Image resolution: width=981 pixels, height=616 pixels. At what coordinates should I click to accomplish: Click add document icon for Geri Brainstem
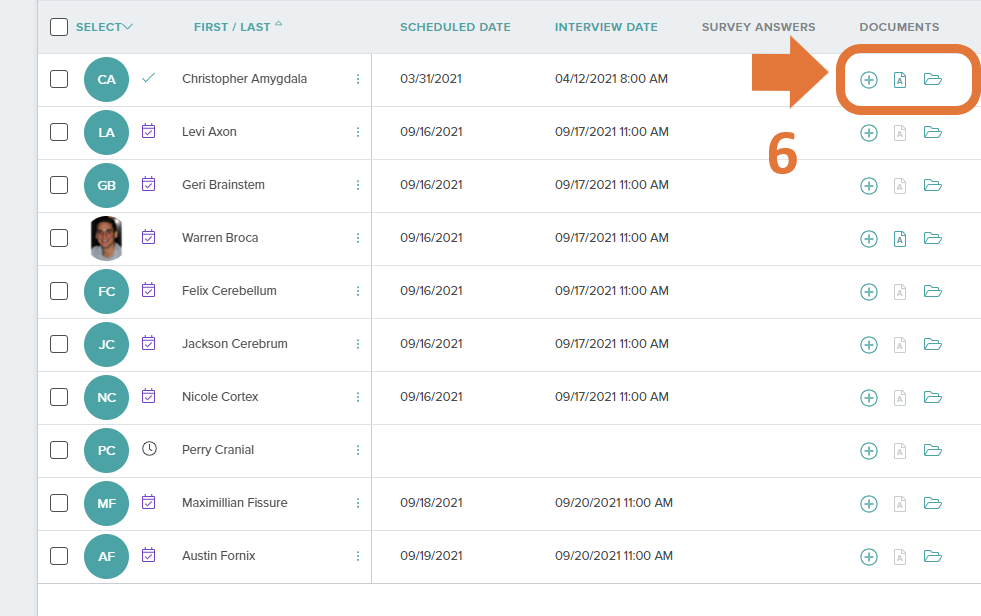(x=868, y=186)
